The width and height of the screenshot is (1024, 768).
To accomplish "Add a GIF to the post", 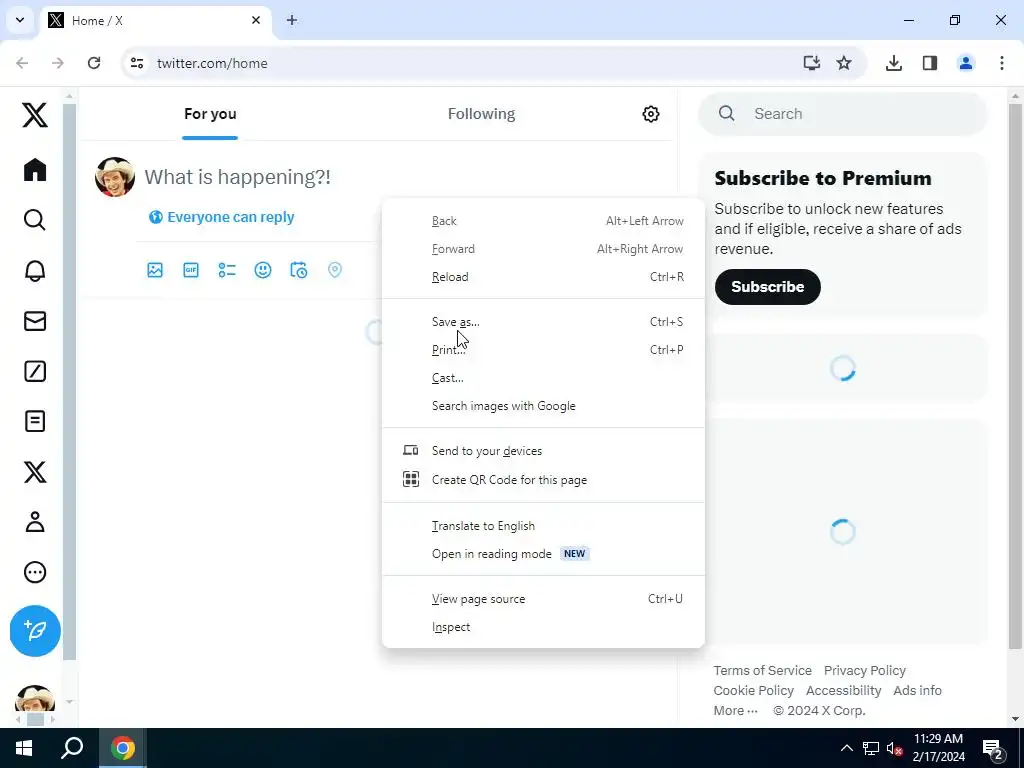I will click(x=191, y=270).
